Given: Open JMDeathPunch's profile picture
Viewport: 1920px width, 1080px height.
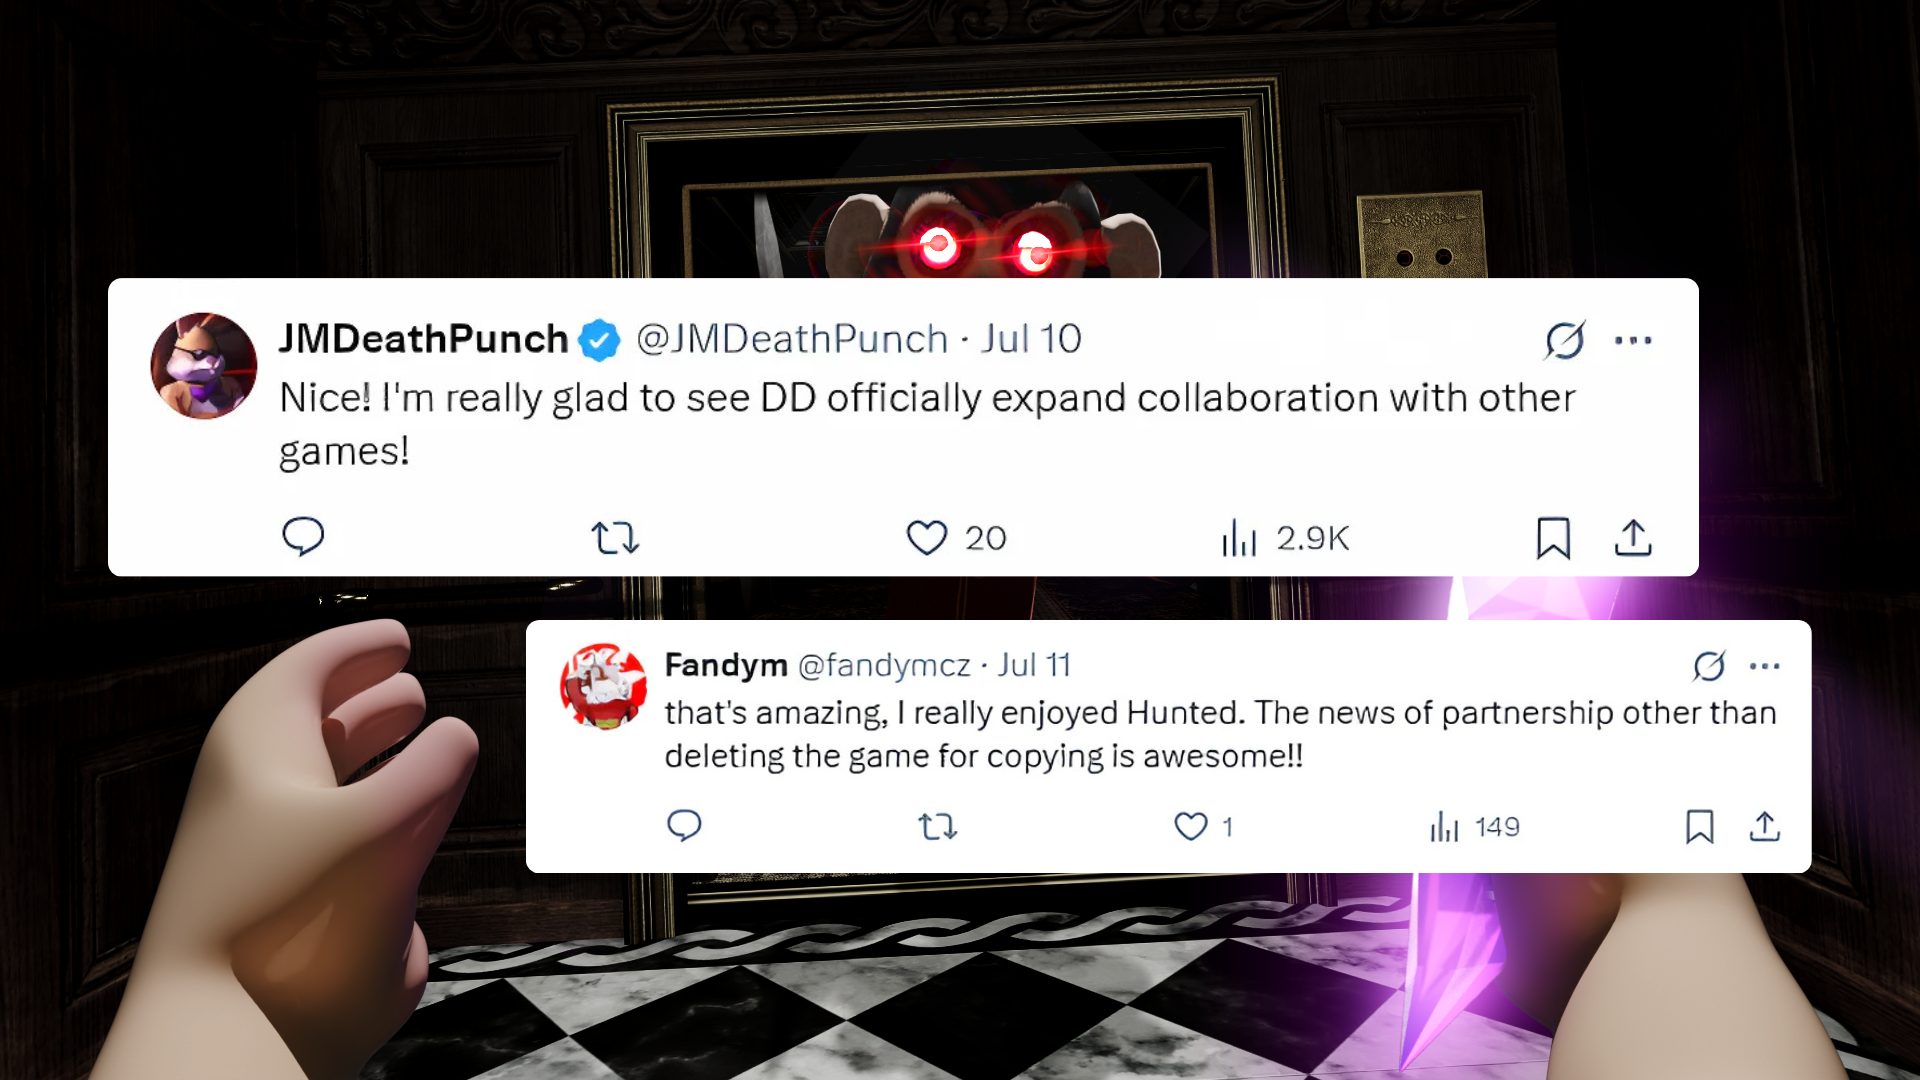Looking at the screenshot, I should [x=204, y=365].
